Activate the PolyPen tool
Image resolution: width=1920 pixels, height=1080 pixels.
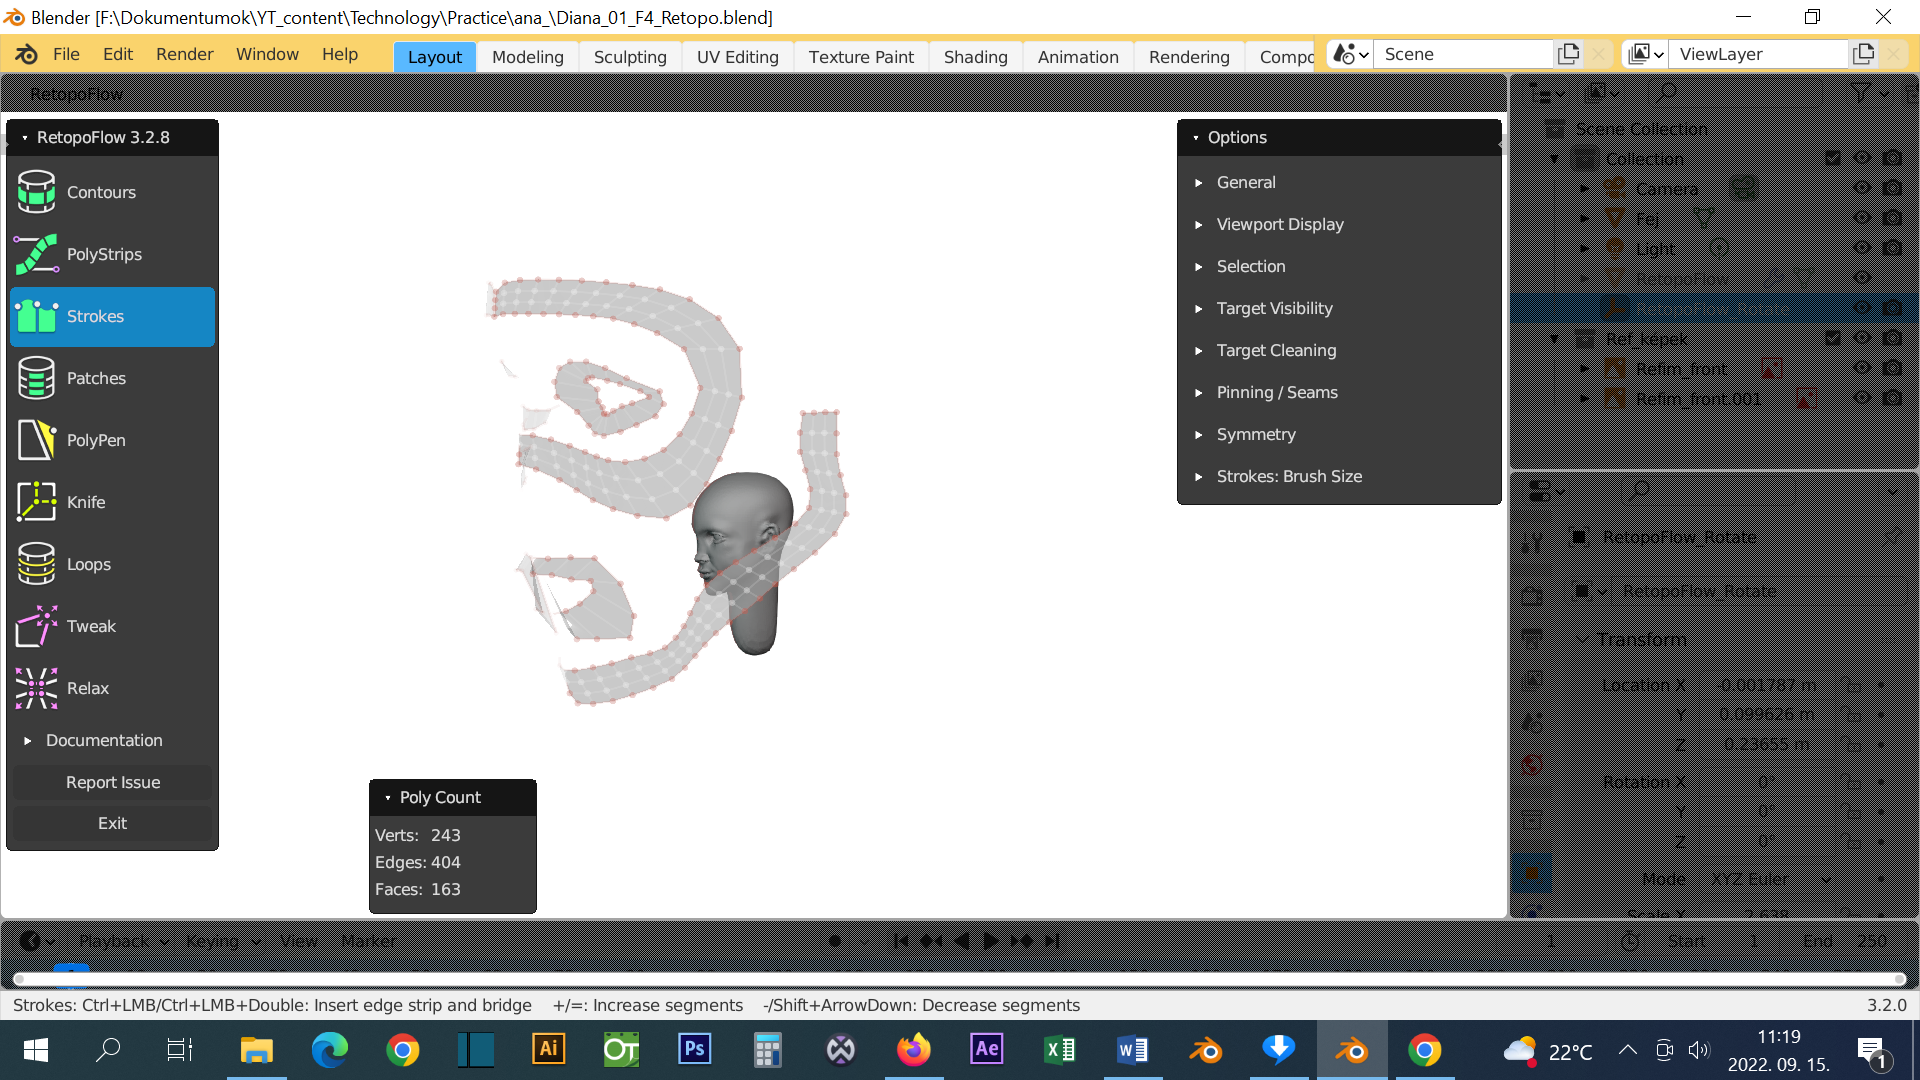[x=96, y=440]
